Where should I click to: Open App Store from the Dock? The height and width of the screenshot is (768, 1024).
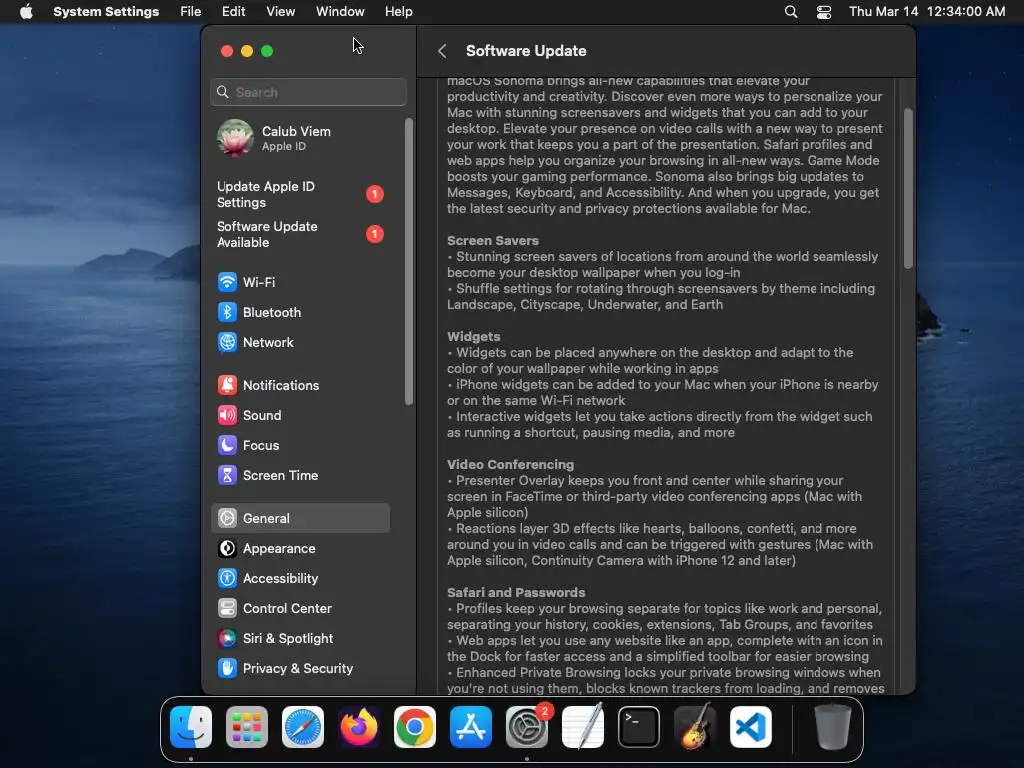tap(471, 727)
